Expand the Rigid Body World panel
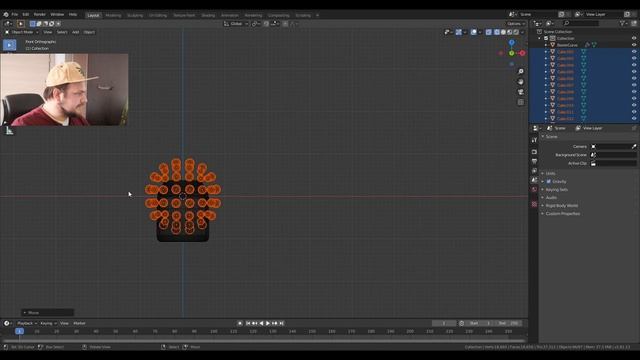Image resolution: width=640 pixels, height=360 pixels. point(561,206)
